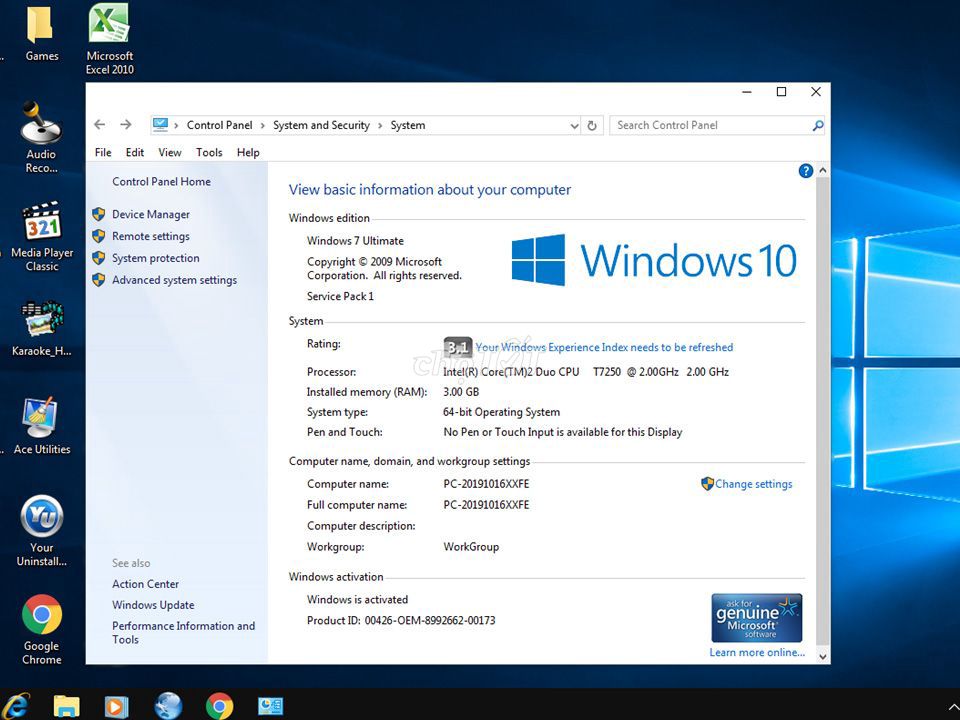Open Action Center link
960x720 pixels.
pyautogui.click(x=145, y=584)
